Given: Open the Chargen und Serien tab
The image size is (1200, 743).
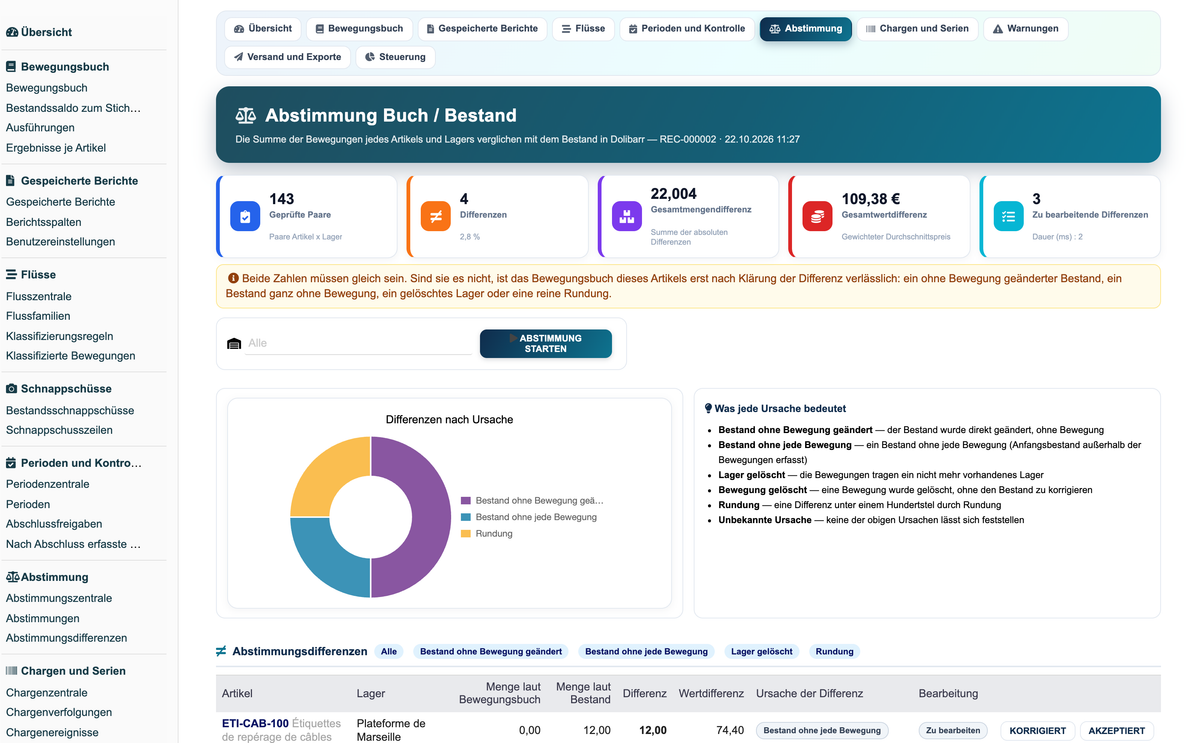Looking at the screenshot, I should tap(917, 29).
